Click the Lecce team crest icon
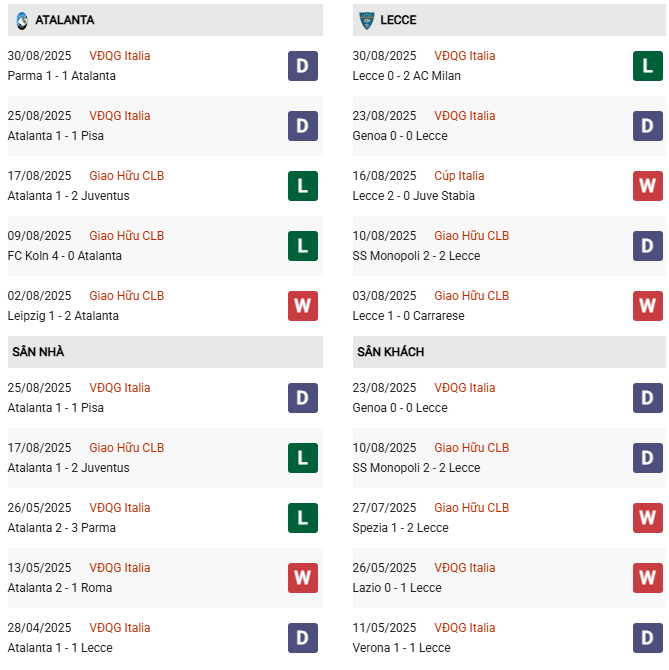 tap(366, 20)
